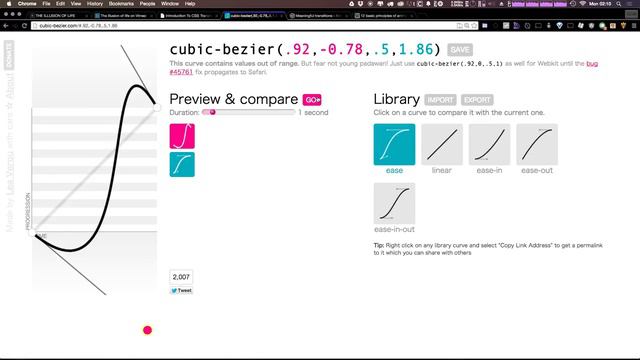Image resolution: width=640 pixels, height=360 pixels.
Task: Click the browser back arrow
Action: 6,26
